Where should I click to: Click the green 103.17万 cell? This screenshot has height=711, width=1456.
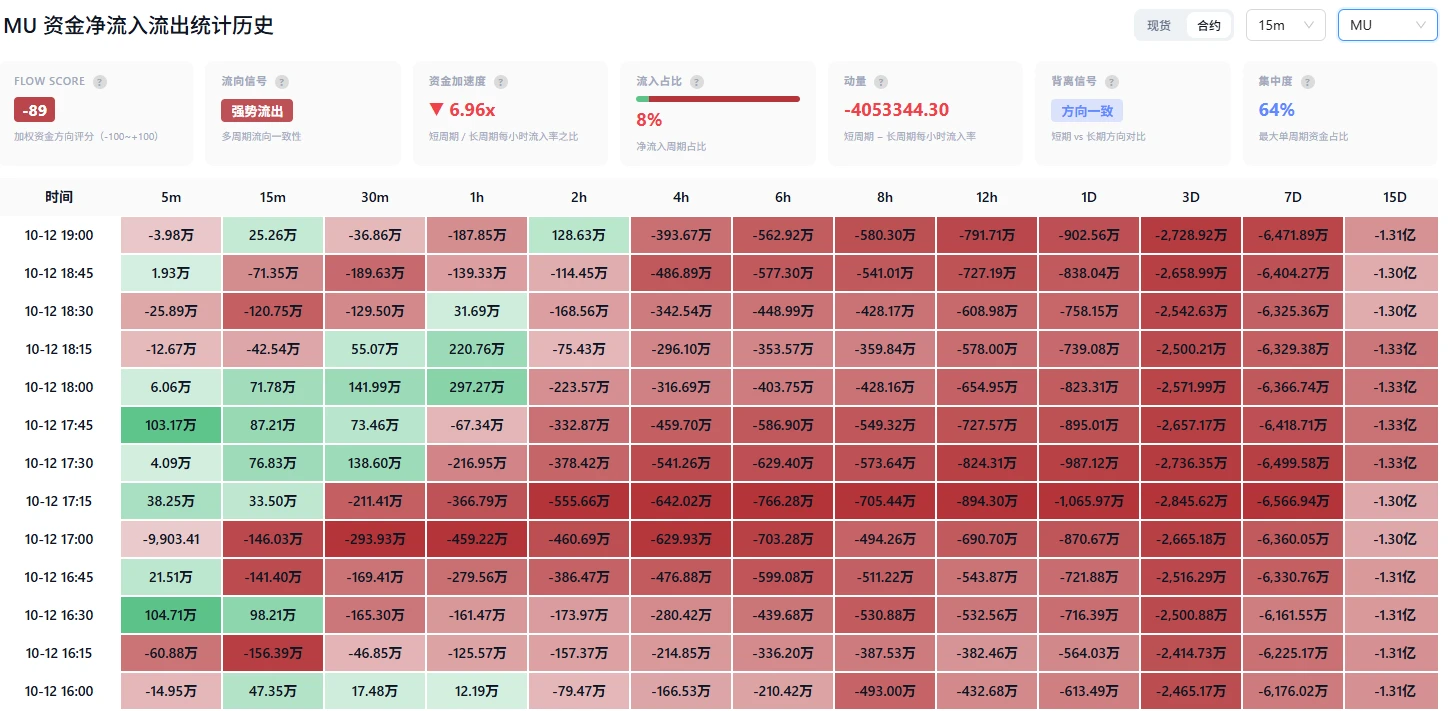pyautogui.click(x=171, y=425)
